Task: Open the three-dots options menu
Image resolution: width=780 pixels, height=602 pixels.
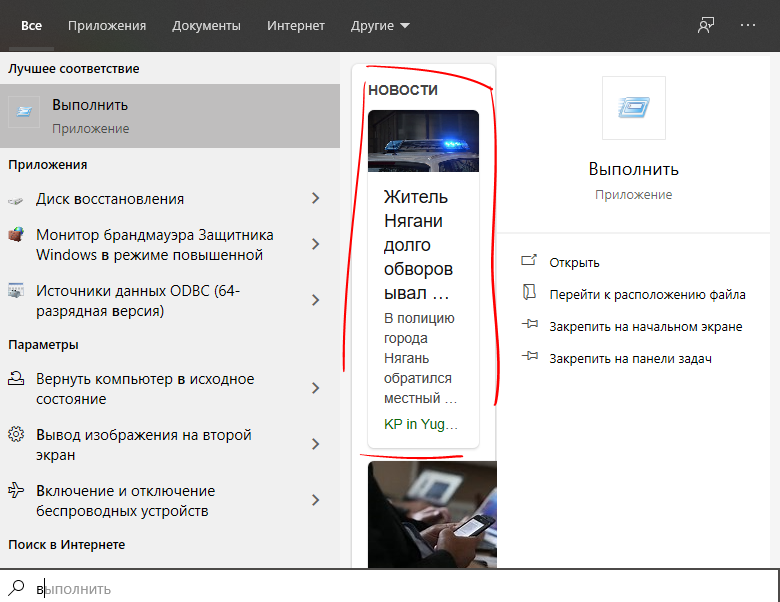Action: (x=748, y=25)
